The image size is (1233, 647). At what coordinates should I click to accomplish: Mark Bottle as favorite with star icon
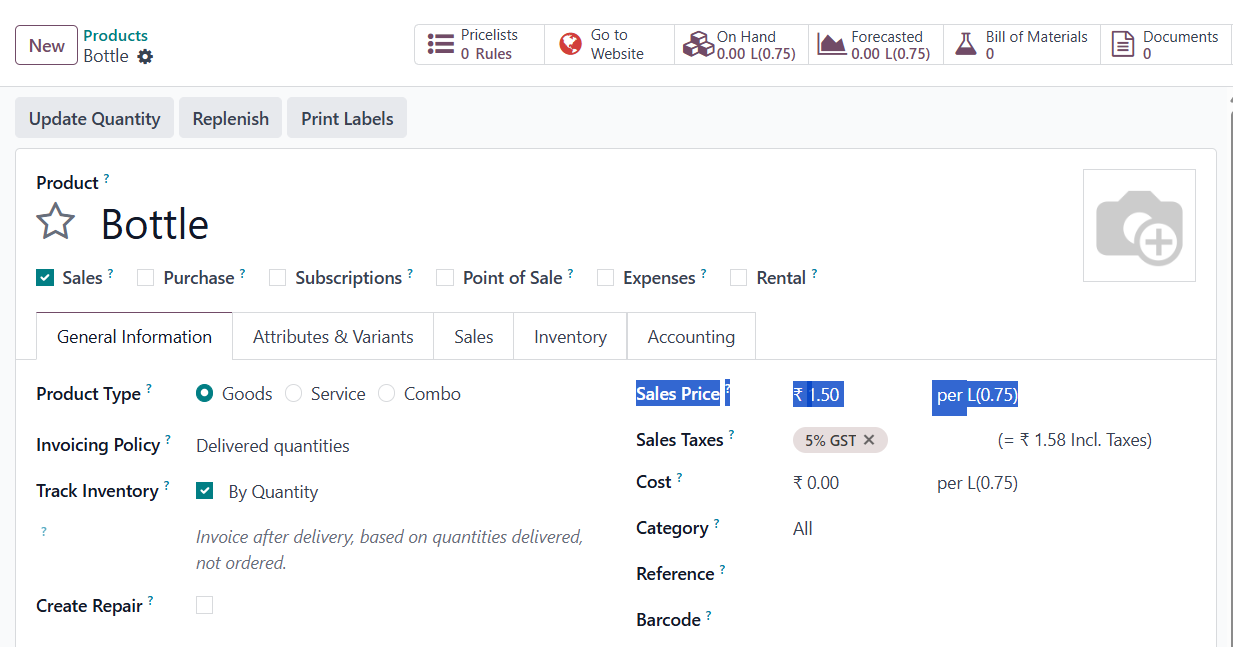(x=56, y=222)
